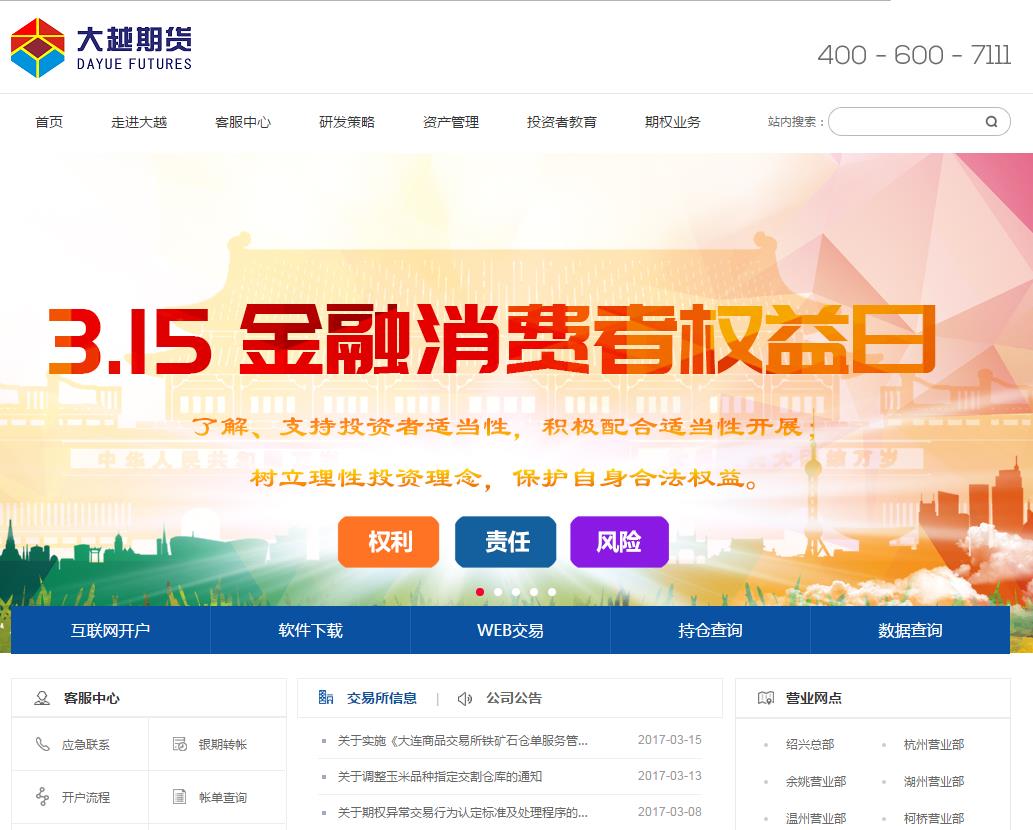Open 关于调整玉米品种指定交割仓库的通知
Screen dimensions: 1033x830
click(439, 777)
